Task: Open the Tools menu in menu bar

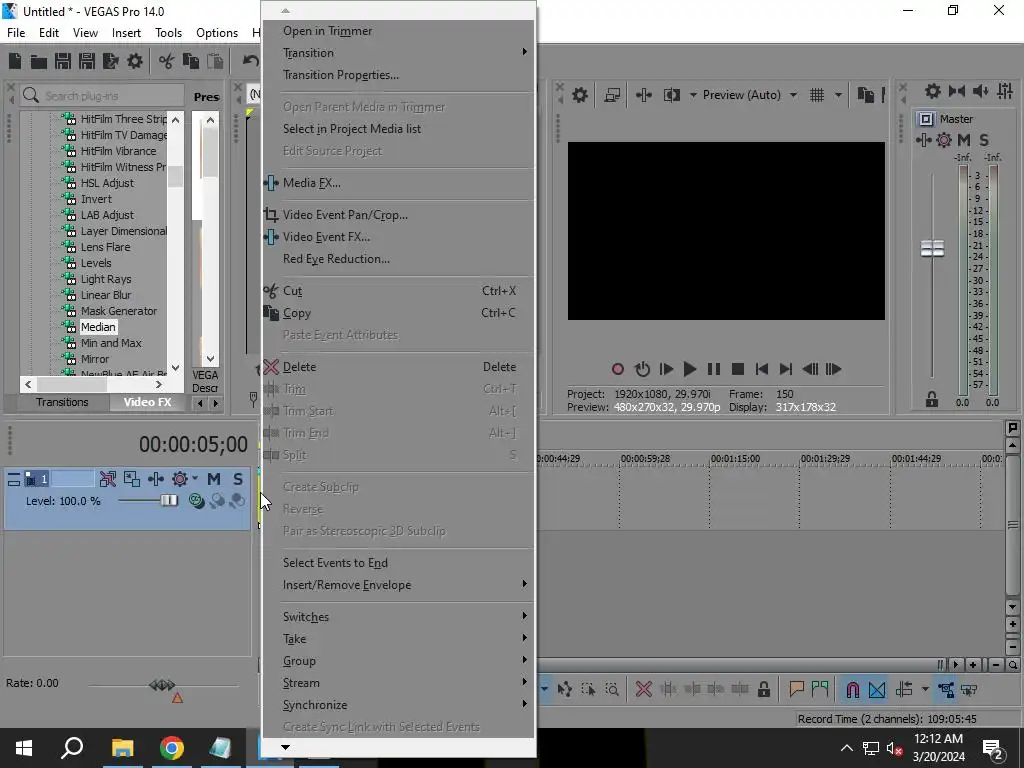Action: click(x=168, y=33)
